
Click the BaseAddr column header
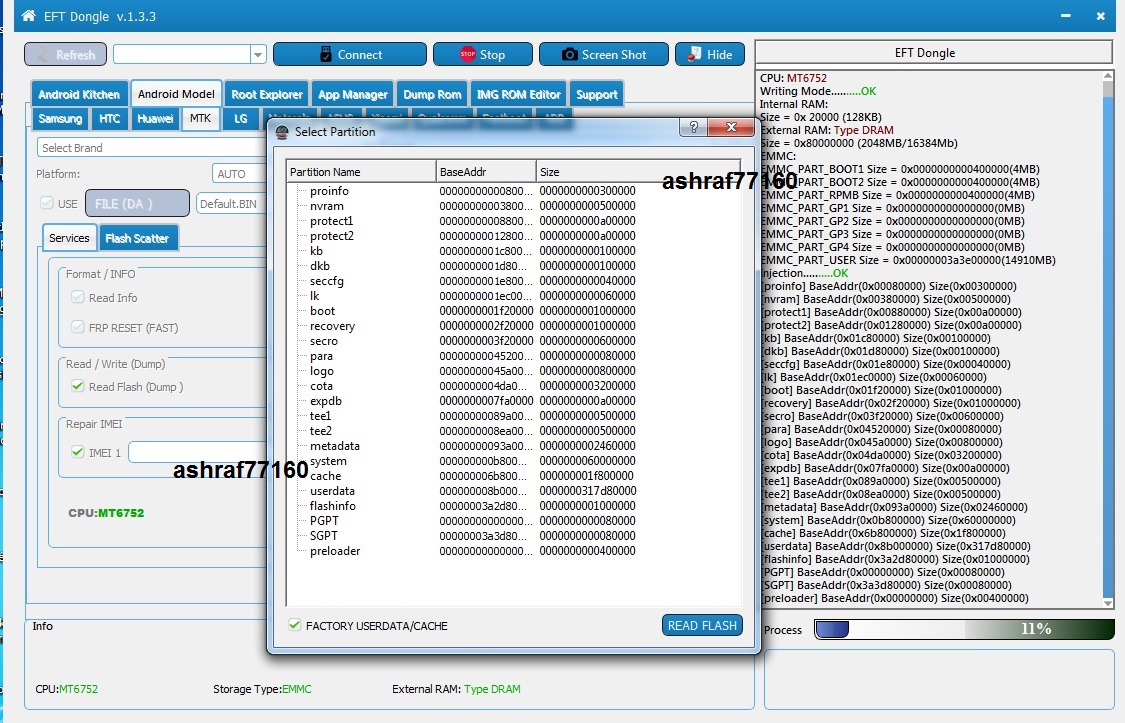486,171
